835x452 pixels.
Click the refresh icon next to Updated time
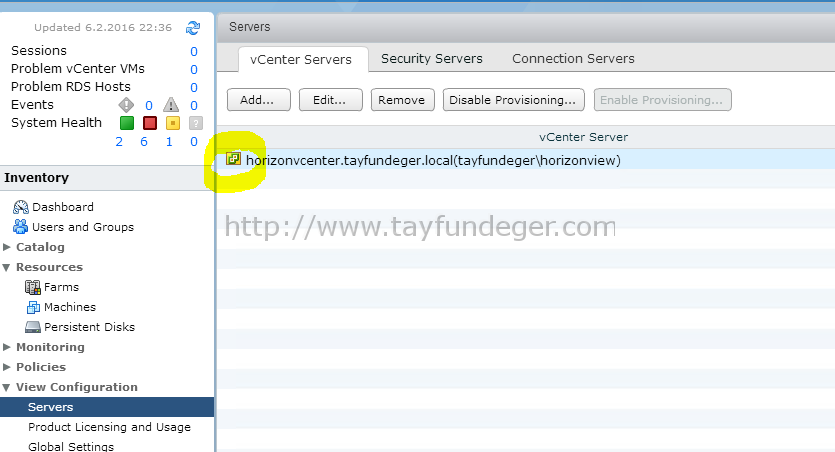[x=193, y=28]
